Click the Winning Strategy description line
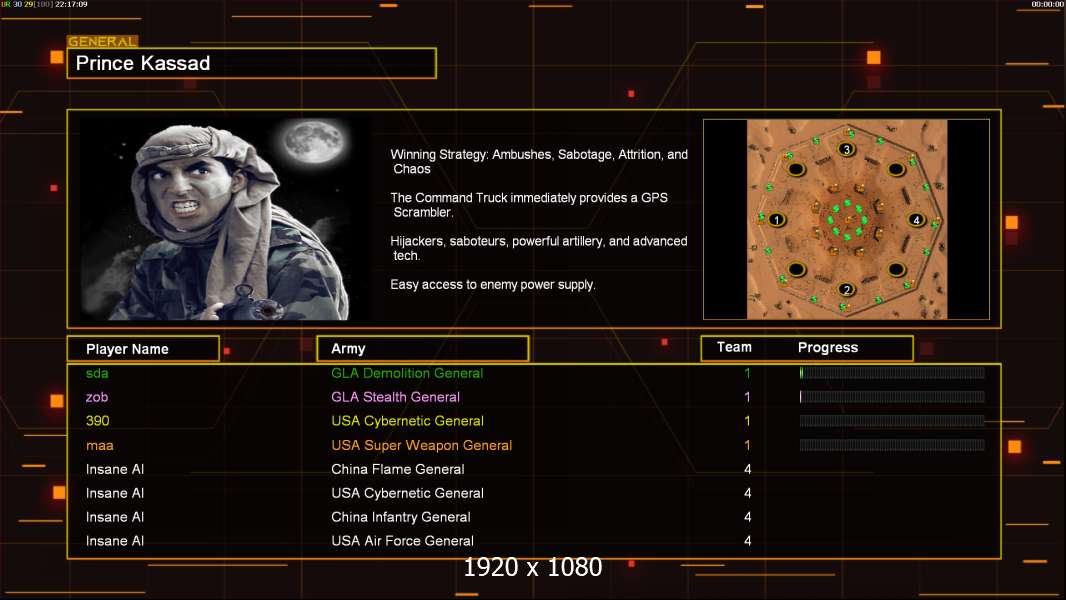This screenshot has width=1066, height=600. pos(539,162)
